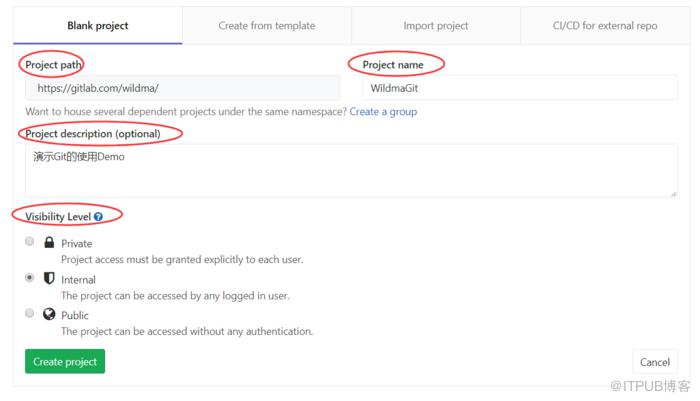
Task: Cancel the new project form
Action: 655,362
